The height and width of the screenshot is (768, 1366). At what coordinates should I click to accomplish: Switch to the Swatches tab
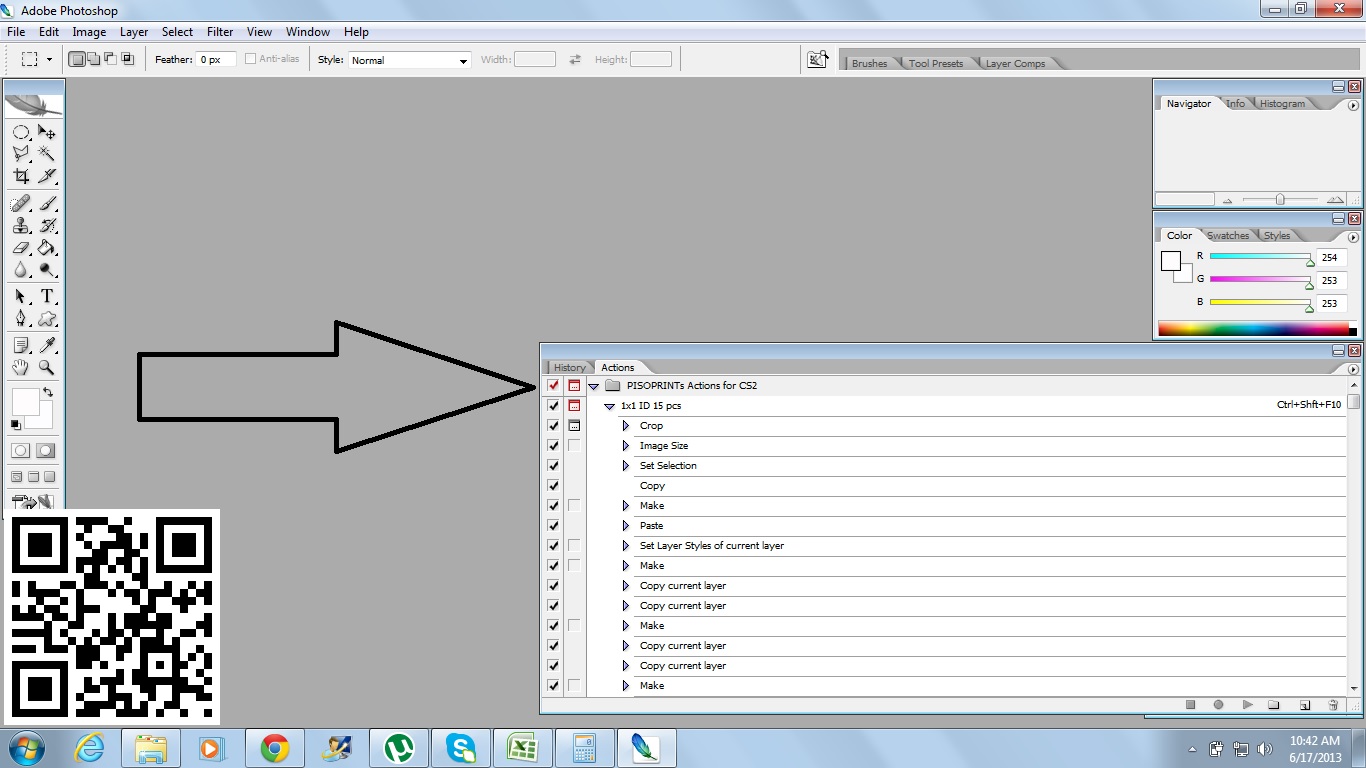(1228, 235)
